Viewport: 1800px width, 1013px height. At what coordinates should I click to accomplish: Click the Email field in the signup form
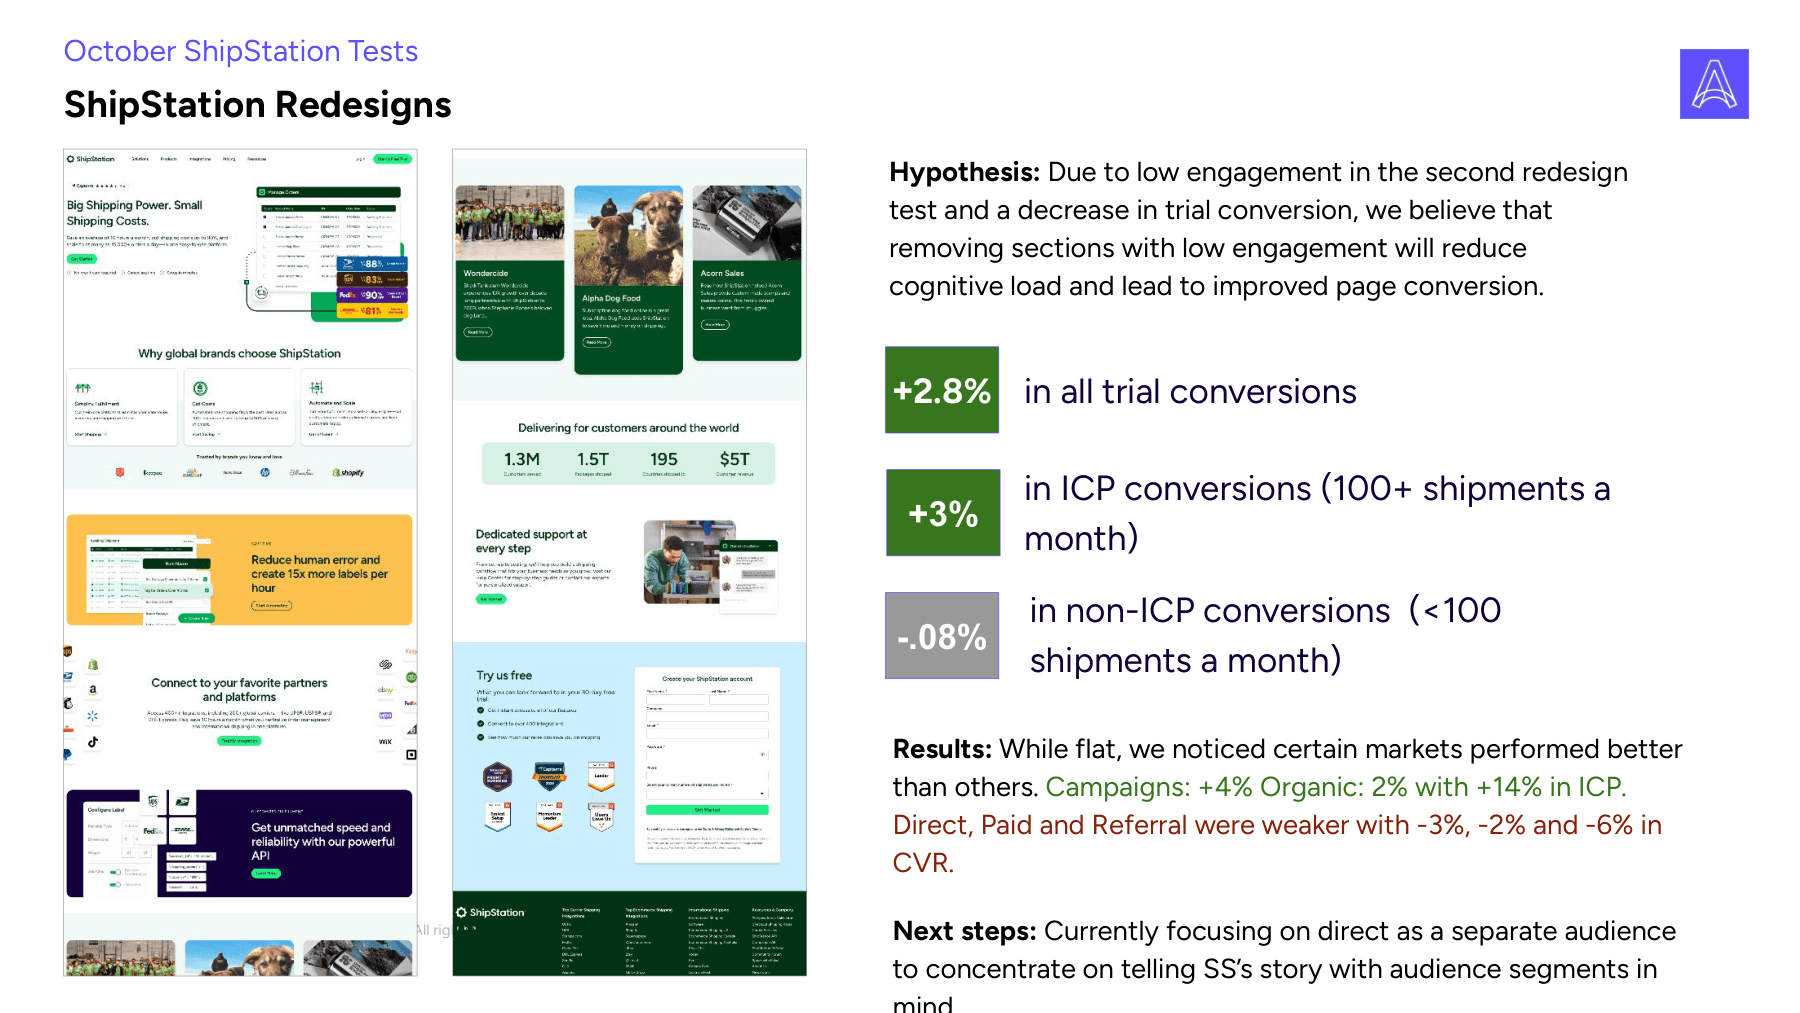pyautogui.click(x=707, y=734)
